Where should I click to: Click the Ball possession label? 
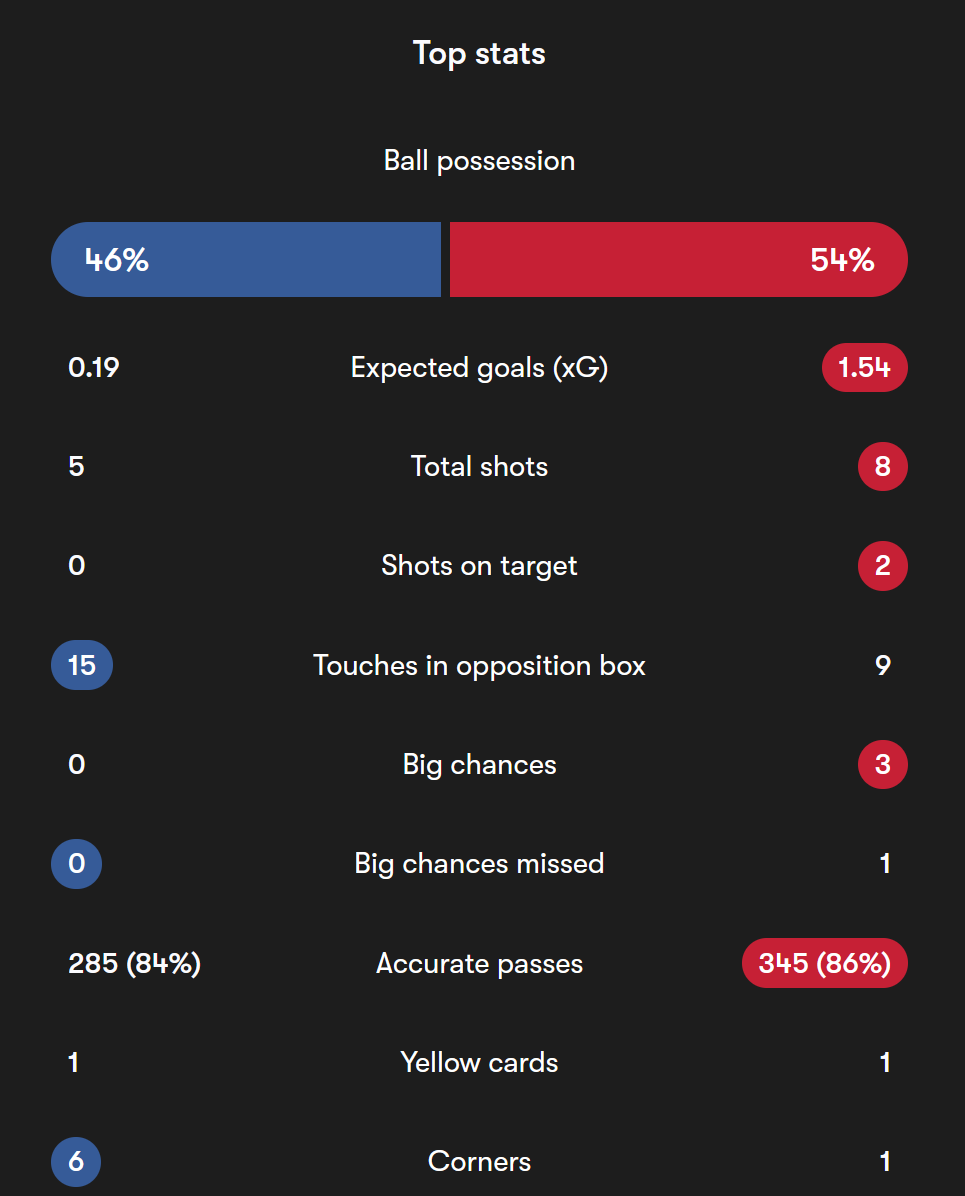pos(479,161)
